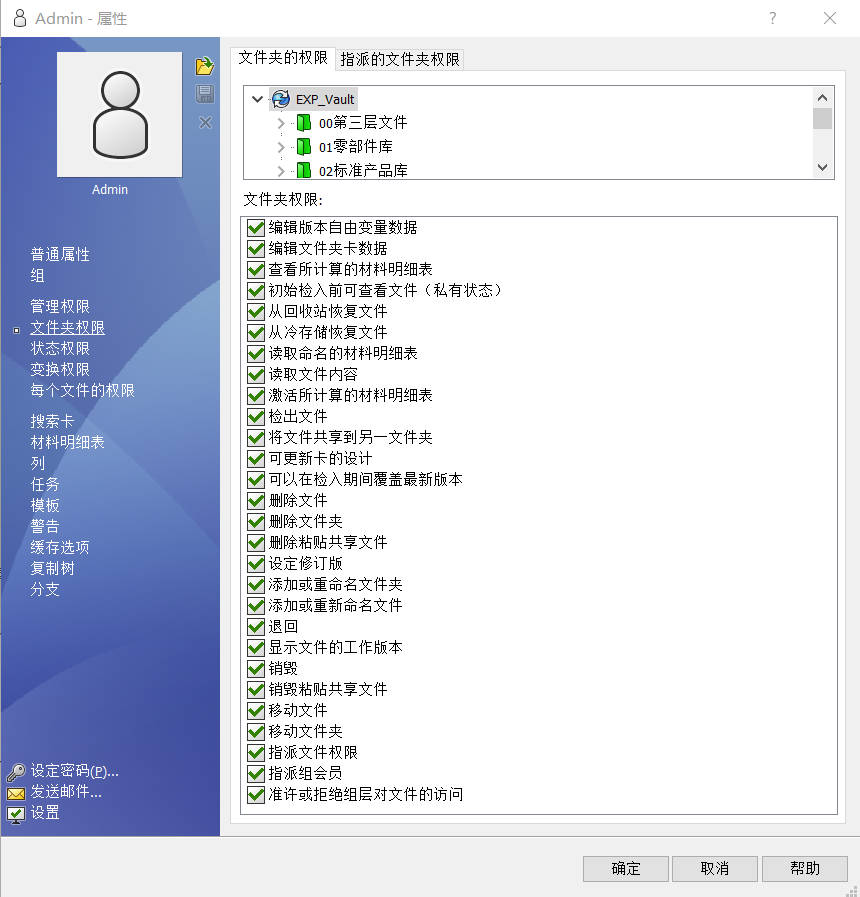Expand the 02标准产品库 folder
The image size is (860, 897).
point(280,170)
